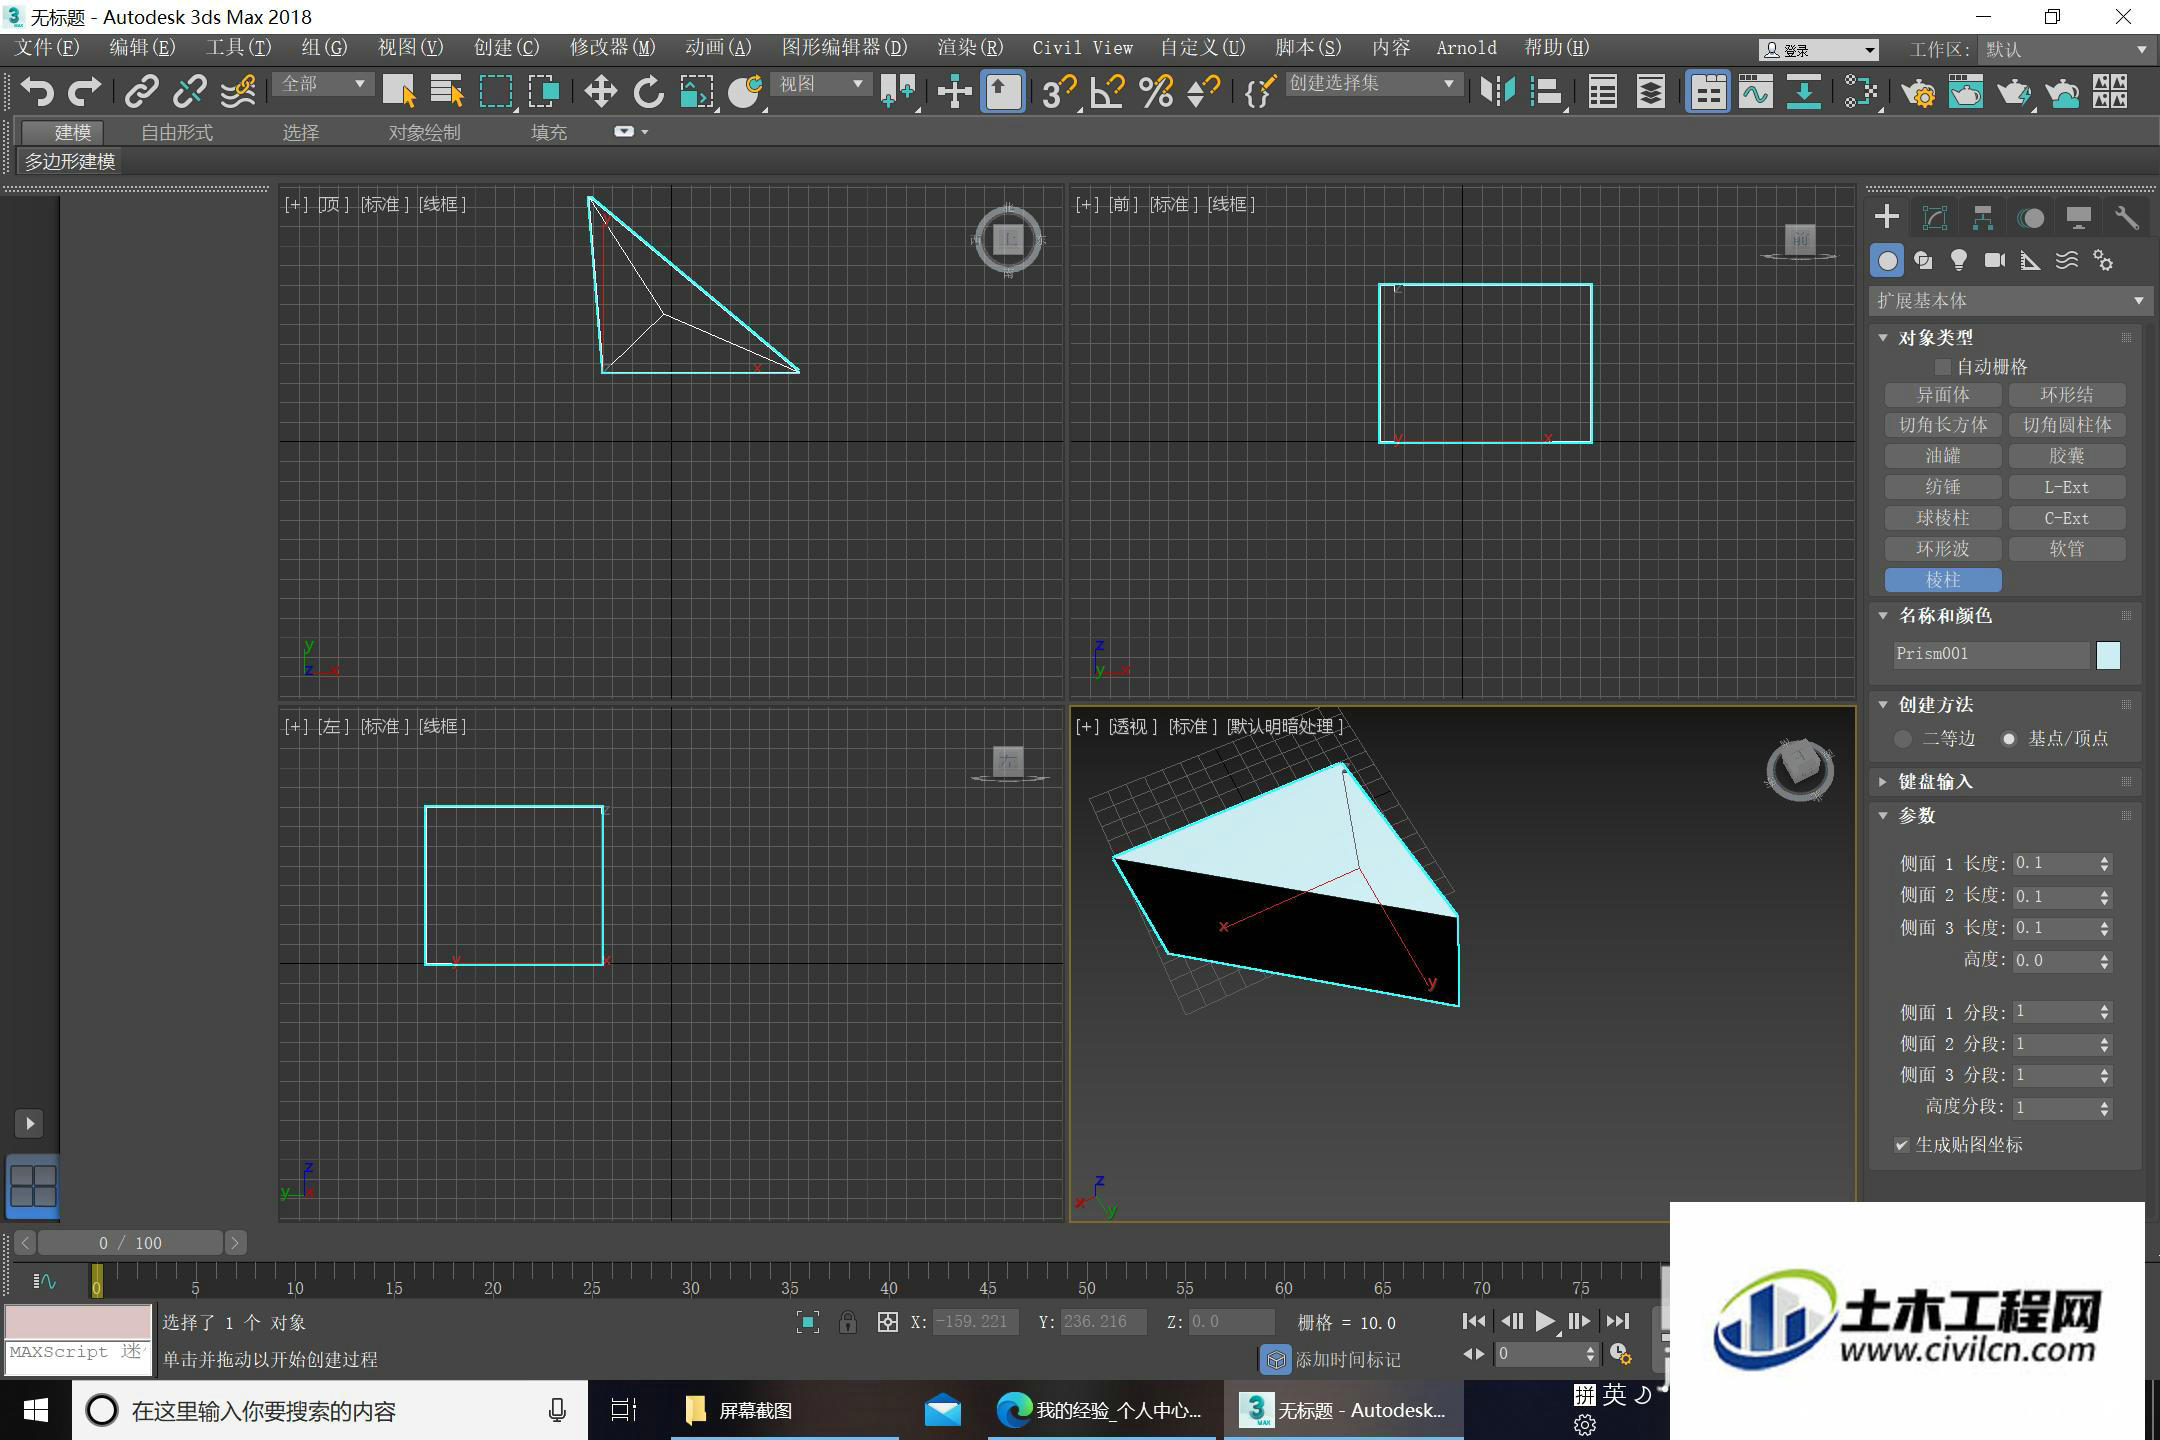The height and width of the screenshot is (1440, 2160).
Task: Open the Render Setup teapot icon
Action: (1917, 92)
